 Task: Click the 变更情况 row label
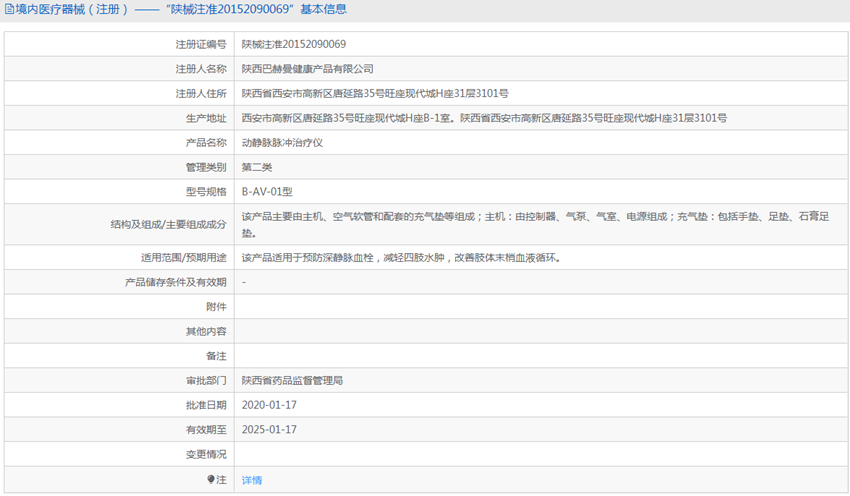[x=206, y=455]
